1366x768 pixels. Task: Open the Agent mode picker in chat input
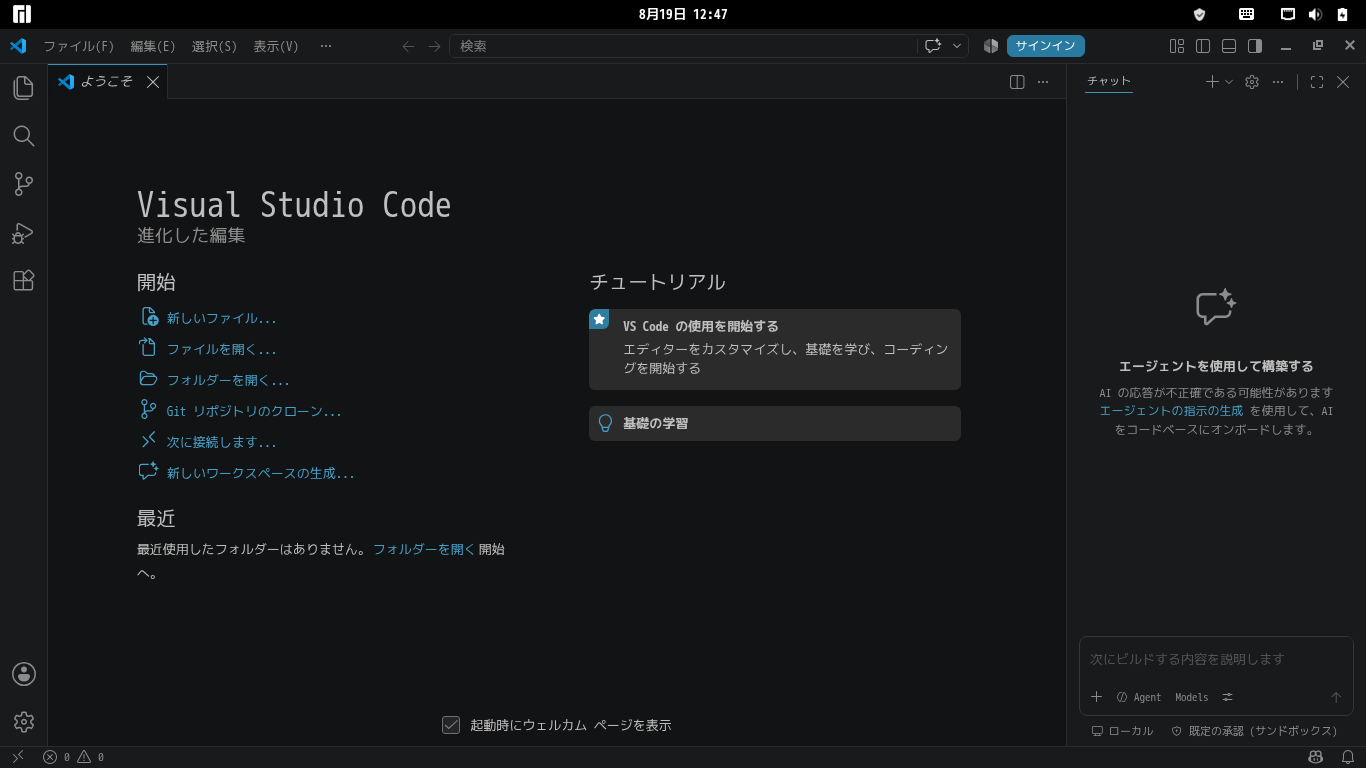[x=1138, y=697]
